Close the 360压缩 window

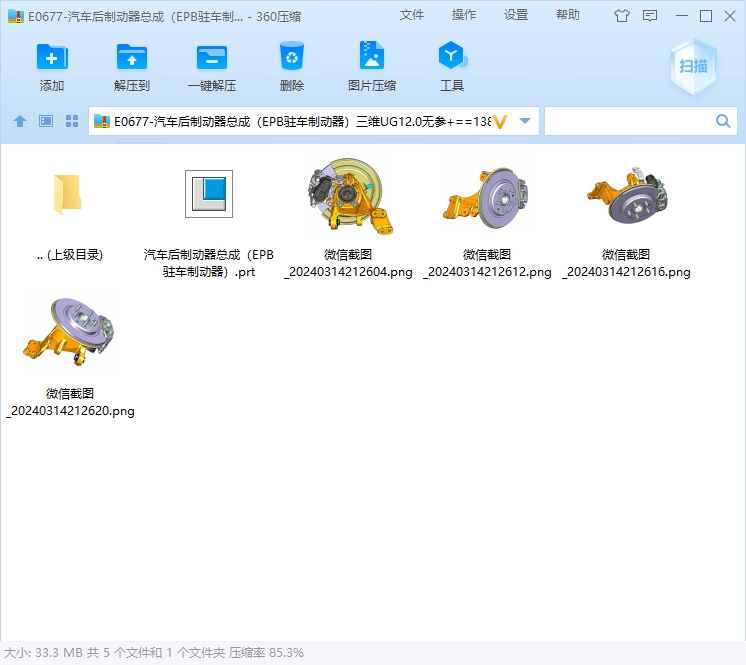[x=730, y=16]
